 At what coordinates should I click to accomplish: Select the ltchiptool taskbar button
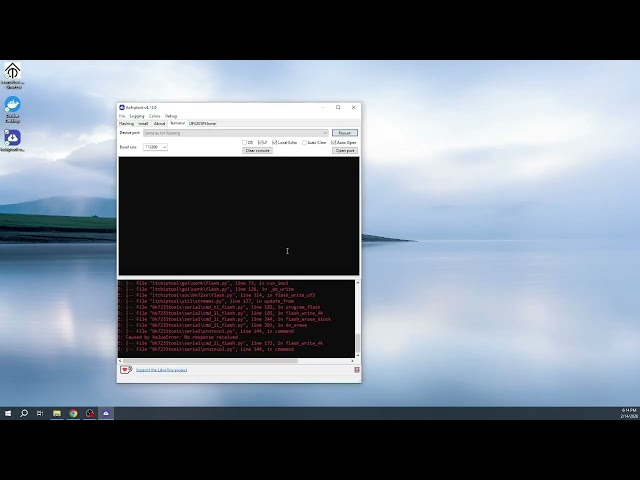point(106,413)
